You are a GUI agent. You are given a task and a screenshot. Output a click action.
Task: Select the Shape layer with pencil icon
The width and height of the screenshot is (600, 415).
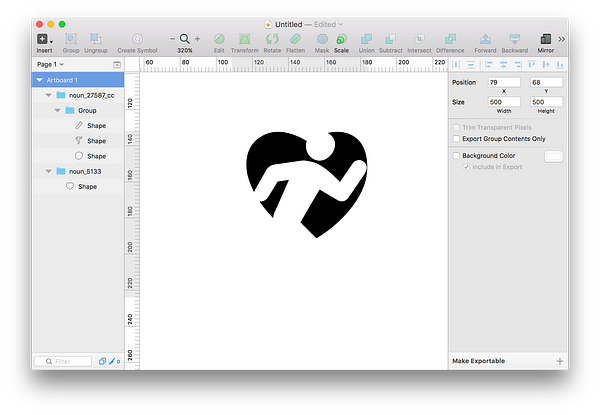click(78, 125)
